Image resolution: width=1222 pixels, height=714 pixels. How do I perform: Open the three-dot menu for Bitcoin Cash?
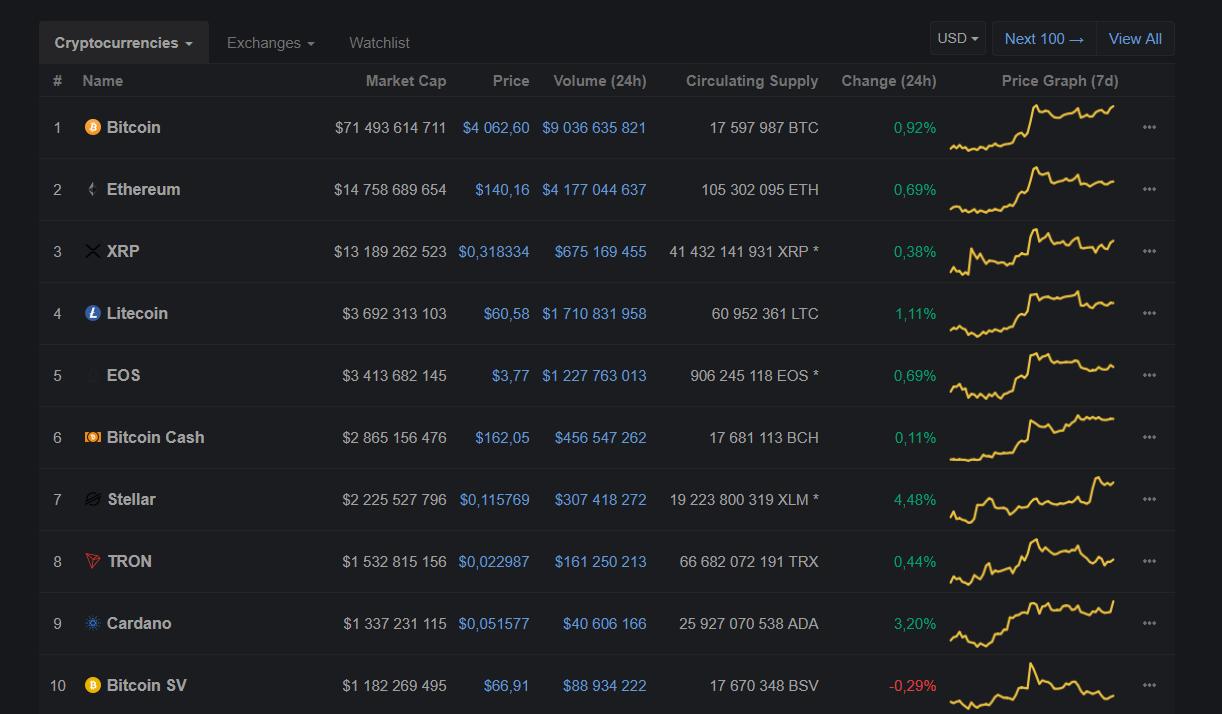pos(1149,437)
